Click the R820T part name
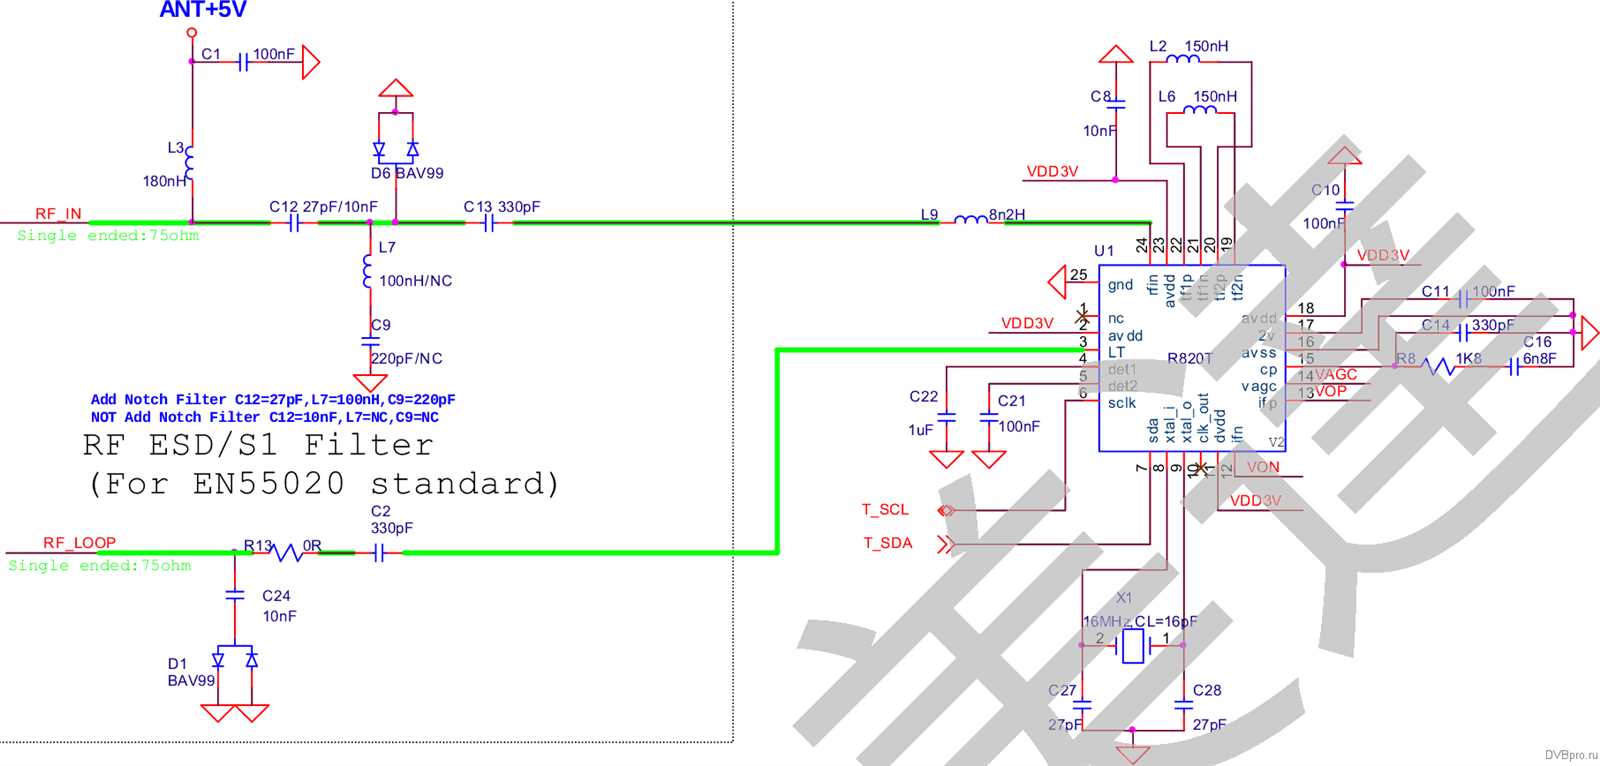 click(1190, 358)
